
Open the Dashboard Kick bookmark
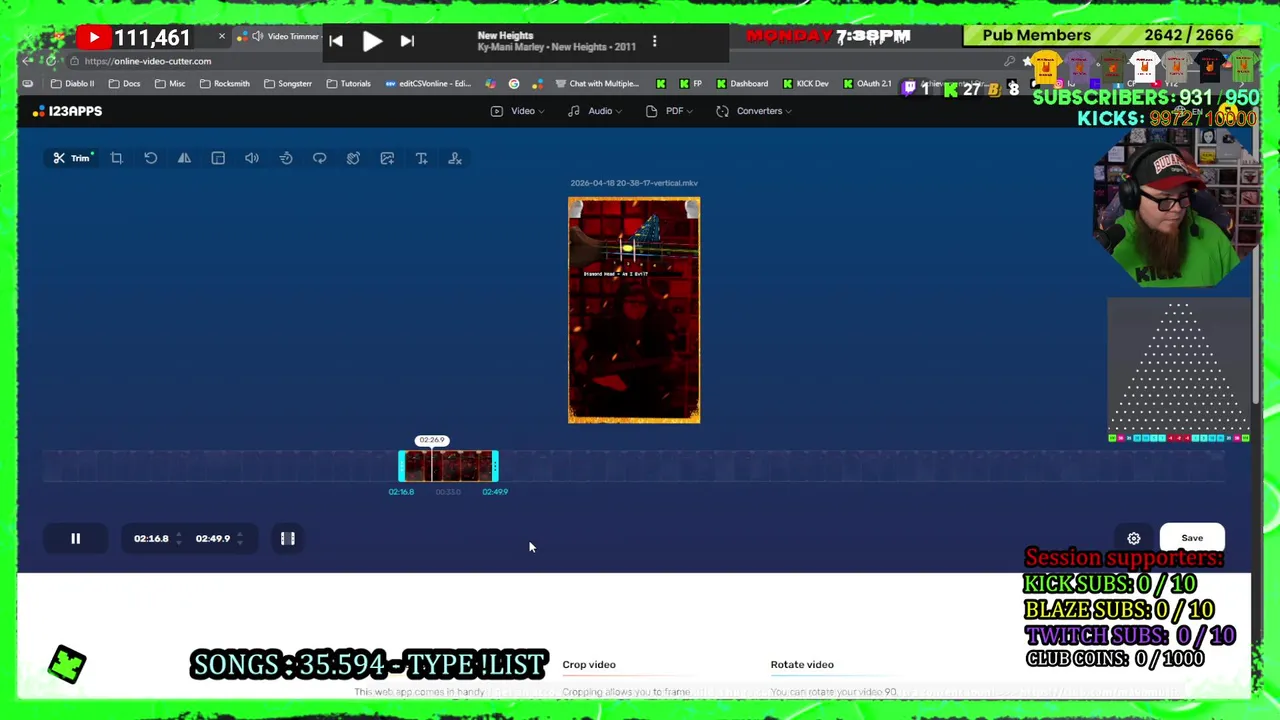pos(742,84)
